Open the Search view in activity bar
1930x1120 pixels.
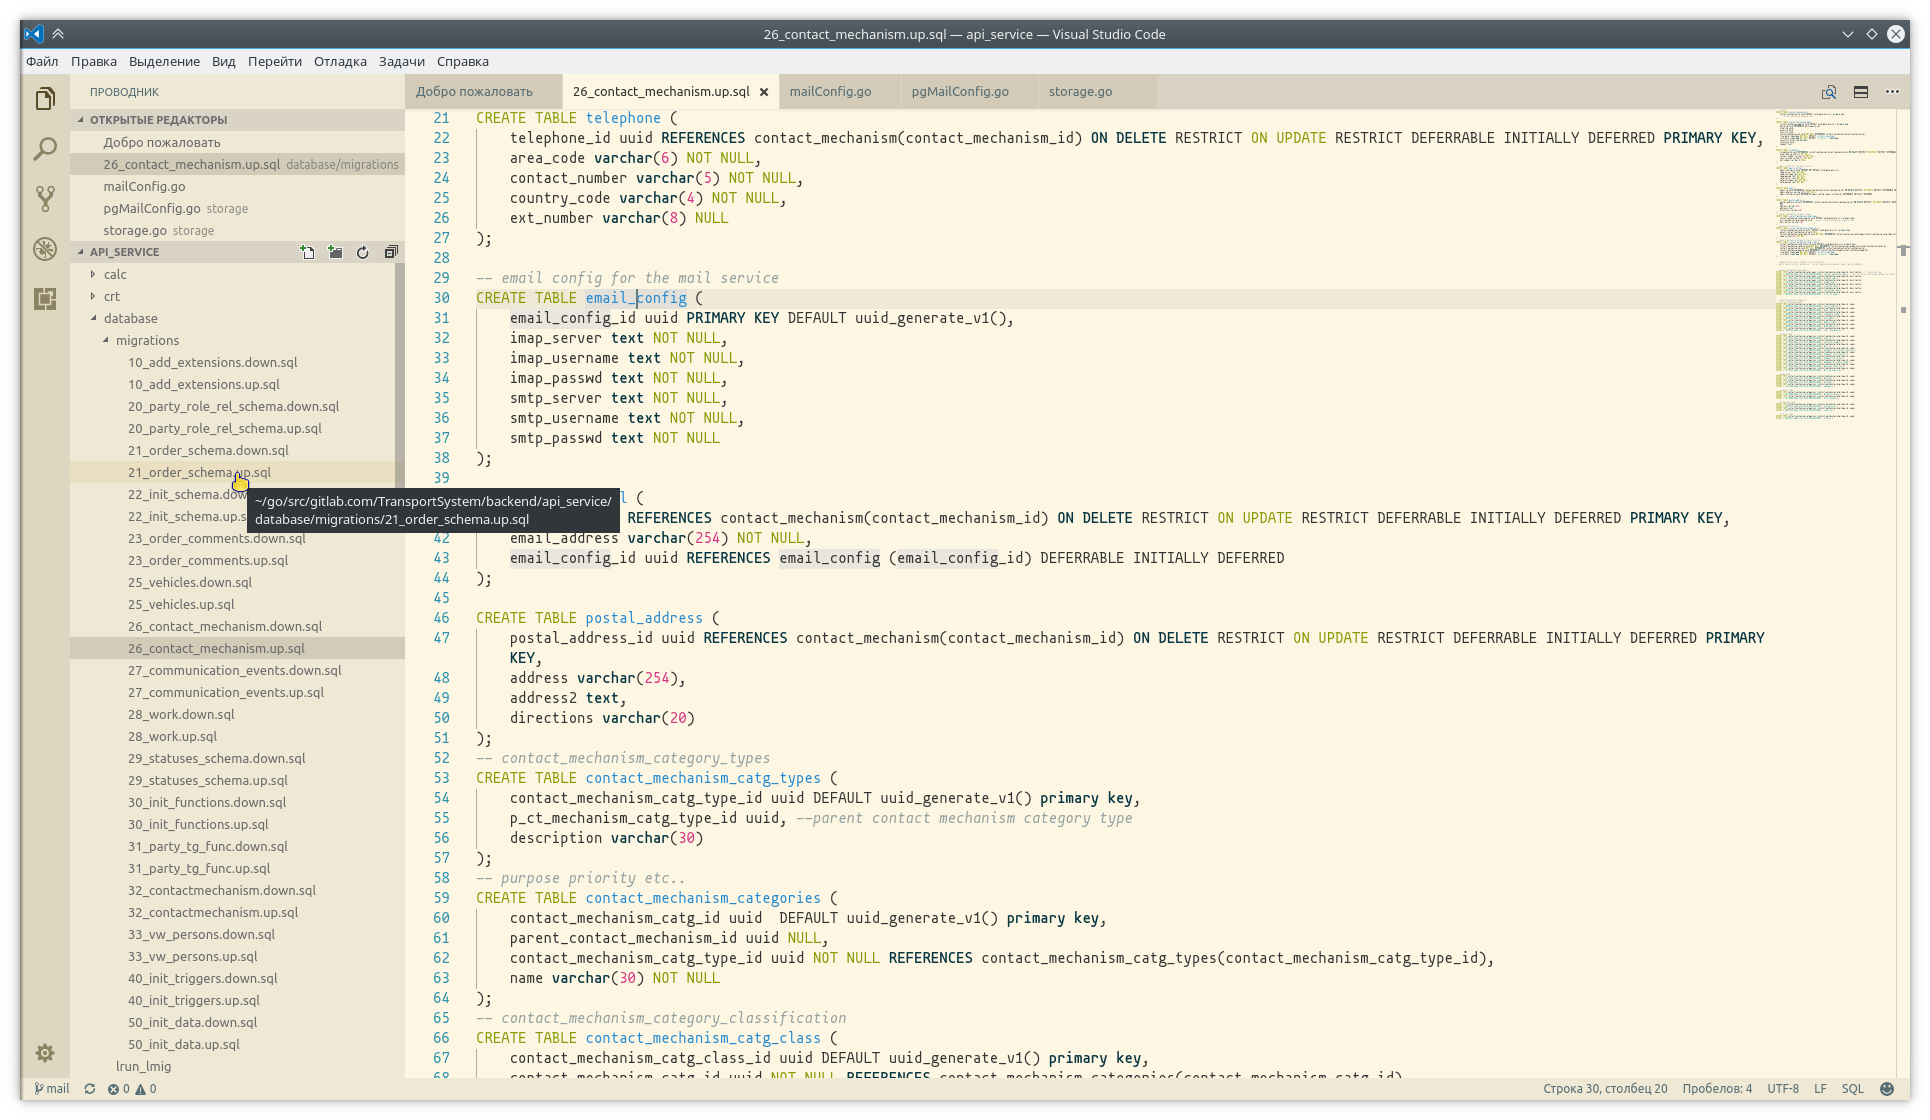tap(45, 150)
